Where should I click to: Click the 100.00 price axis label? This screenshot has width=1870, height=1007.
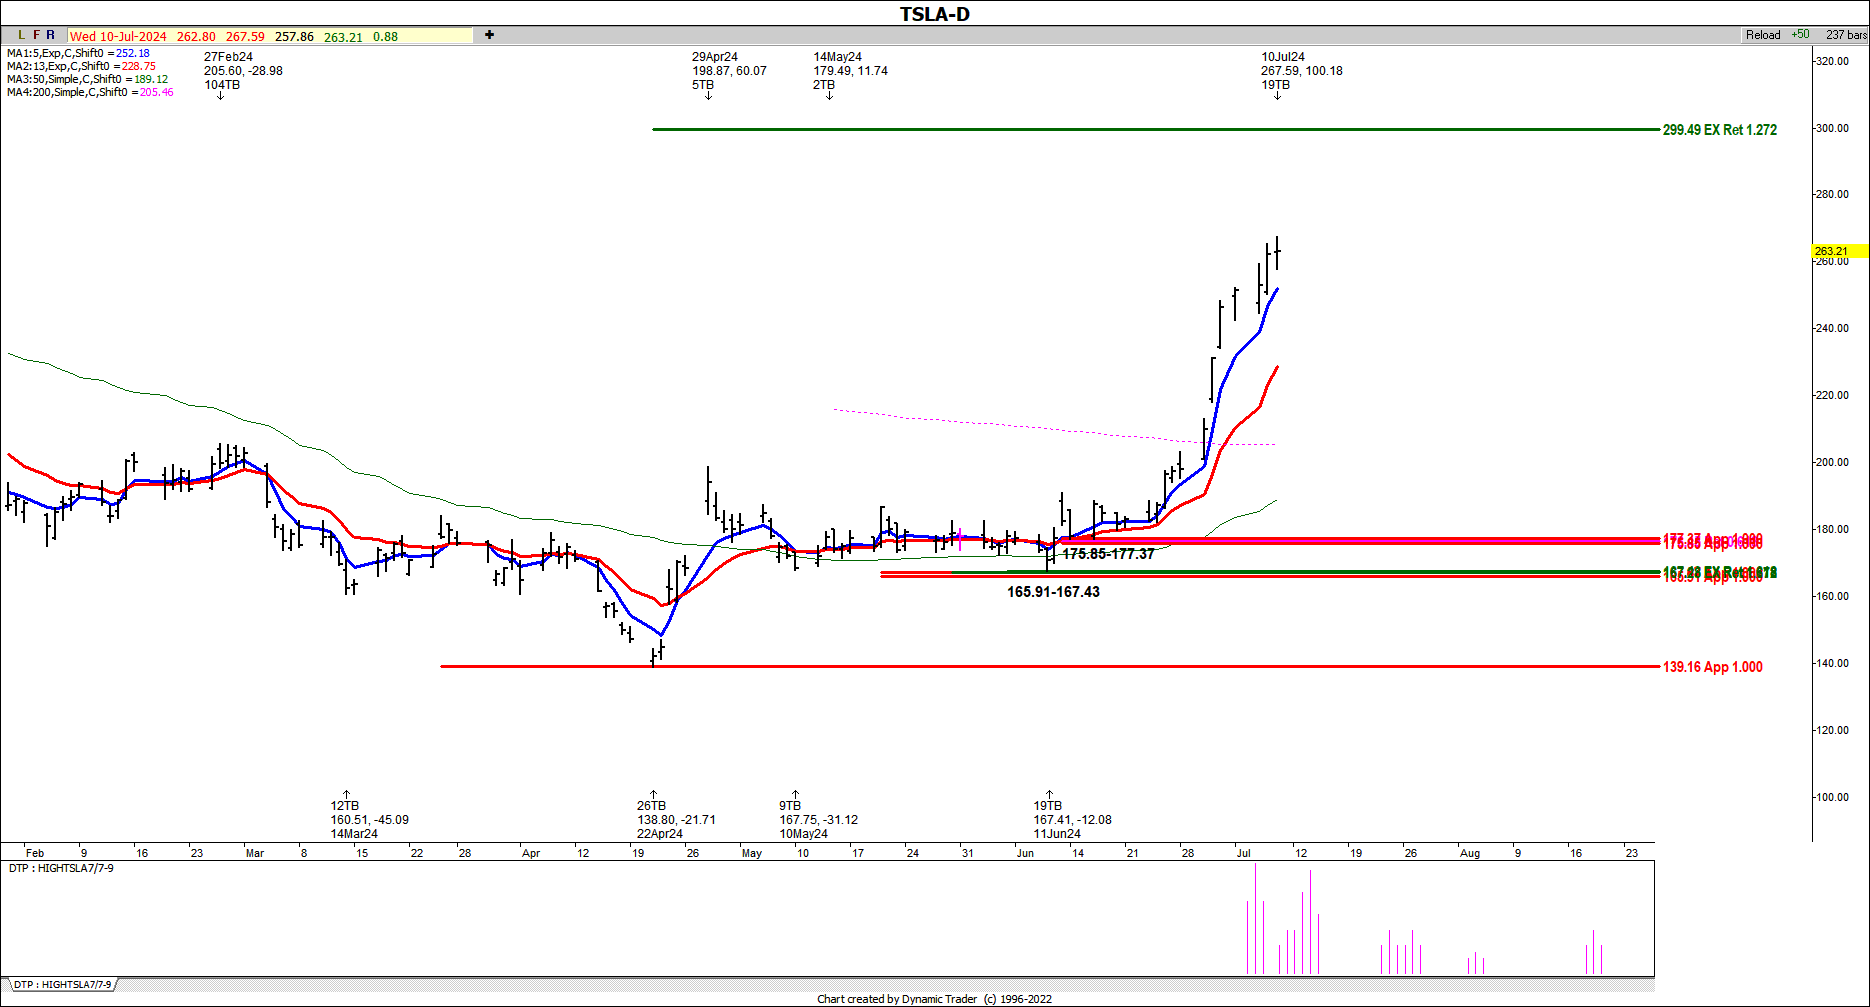(1832, 798)
